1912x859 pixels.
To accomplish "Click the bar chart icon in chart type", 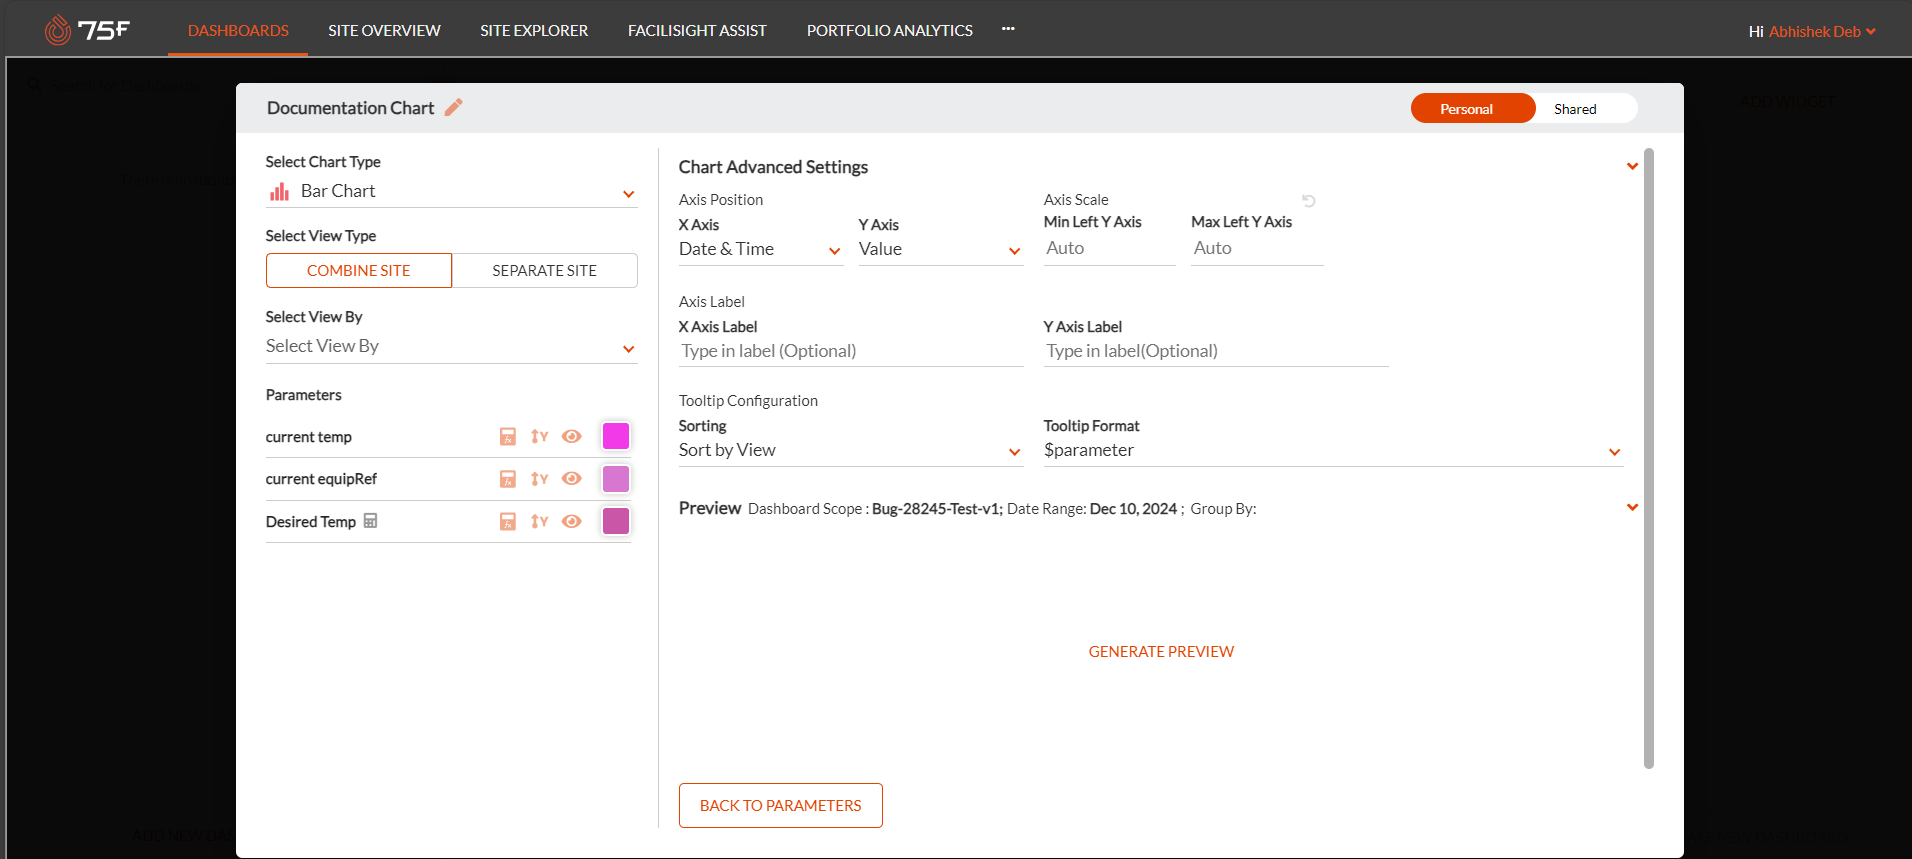I will click(279, 191).
